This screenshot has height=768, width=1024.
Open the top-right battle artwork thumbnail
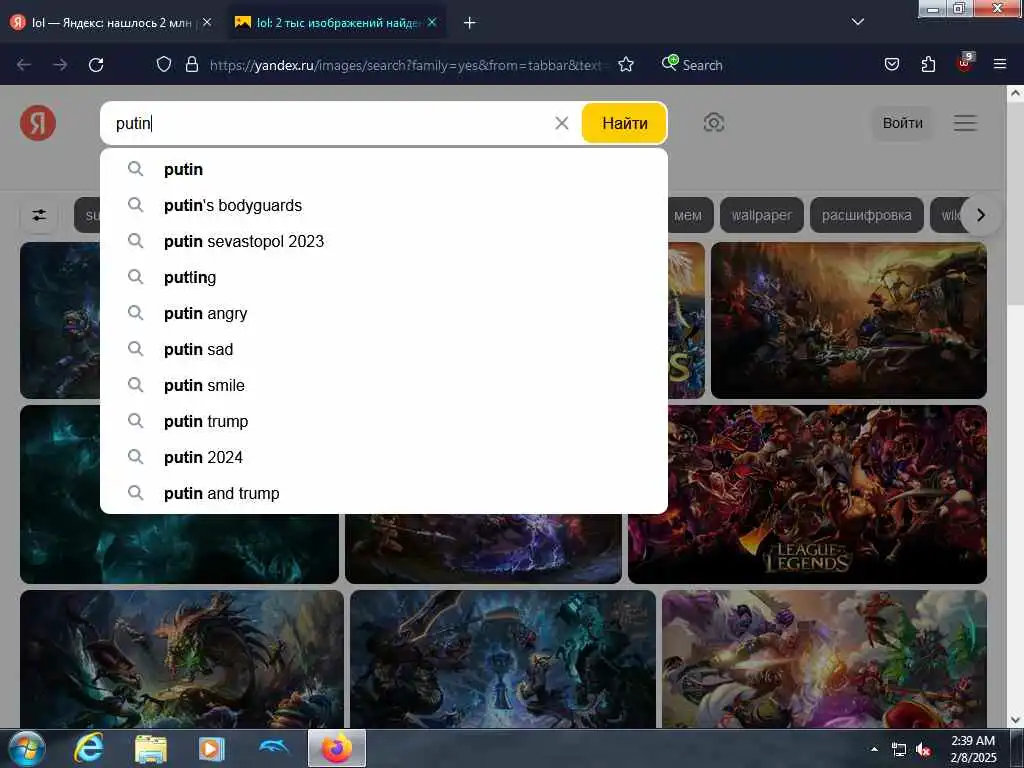848,320
